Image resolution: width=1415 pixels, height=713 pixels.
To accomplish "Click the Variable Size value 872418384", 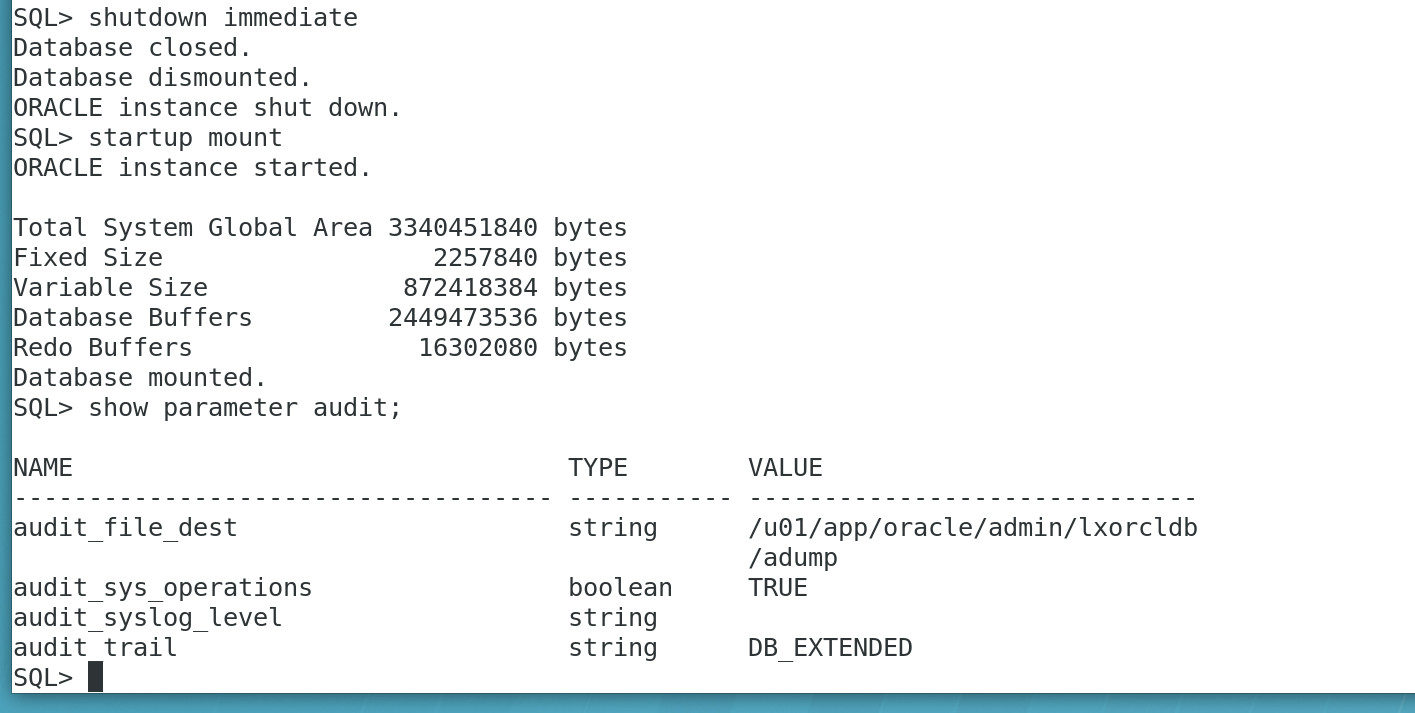I will coord(470,288).
